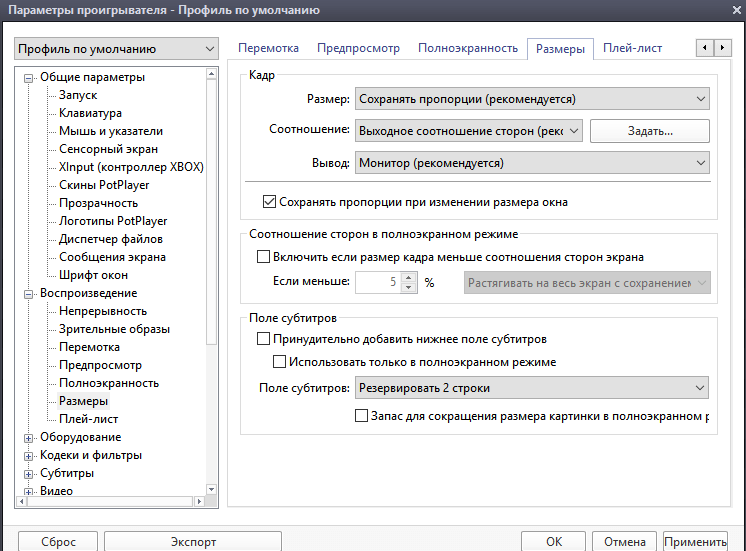Collapse the 'Общие параметры' tree node

pos(29,77)
